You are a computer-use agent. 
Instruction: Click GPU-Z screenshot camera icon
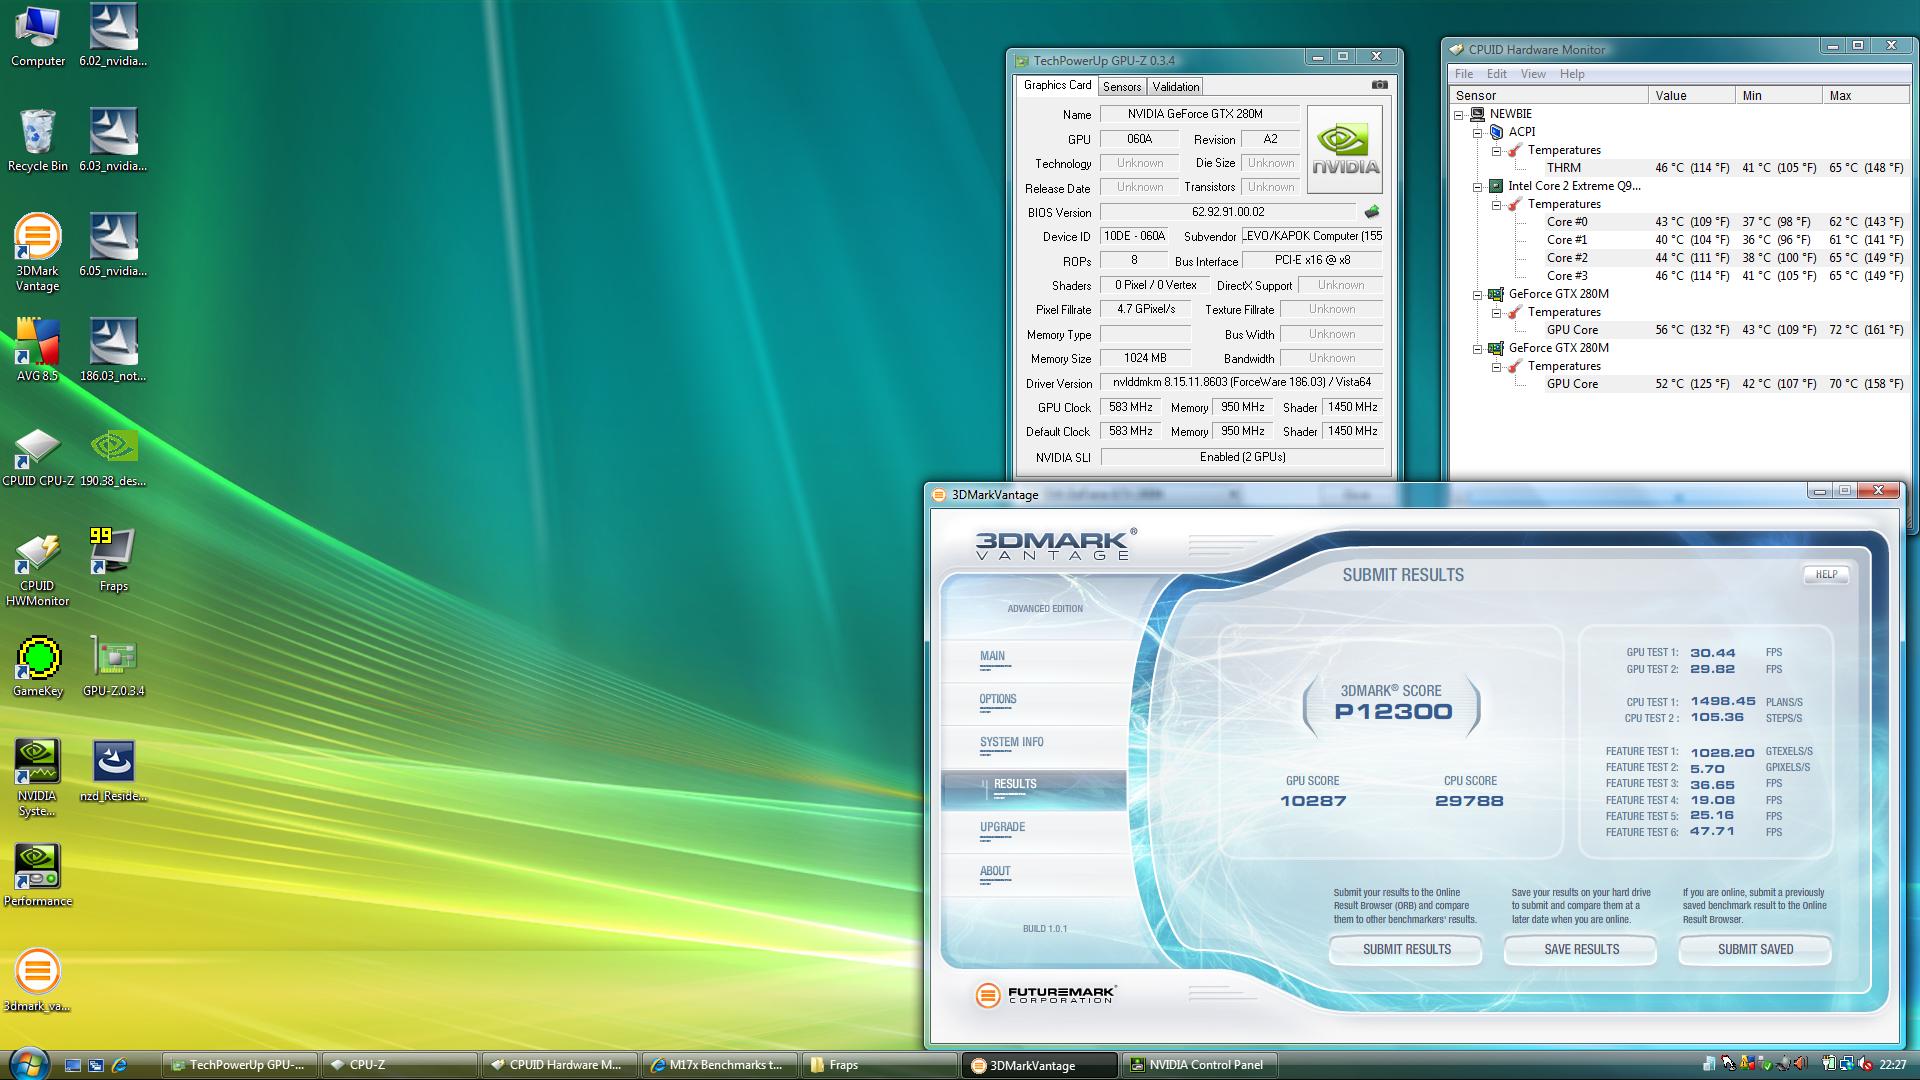coord(1379,85)
